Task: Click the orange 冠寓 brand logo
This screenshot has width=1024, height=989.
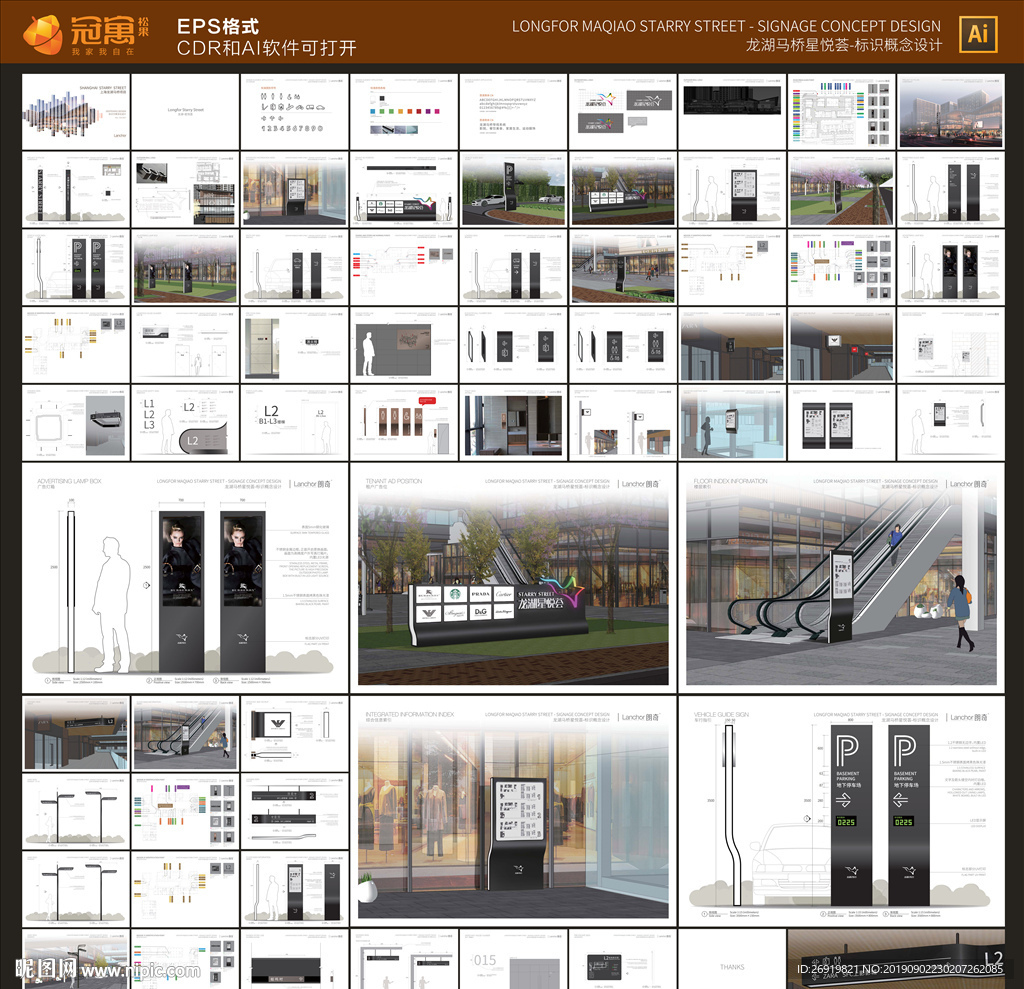Action: 85,33
